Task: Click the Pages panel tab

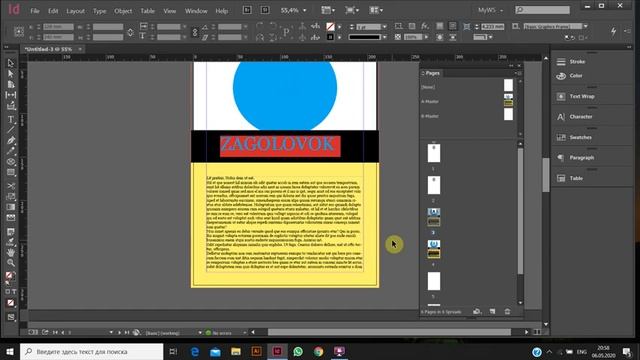Action: [432, 73]
